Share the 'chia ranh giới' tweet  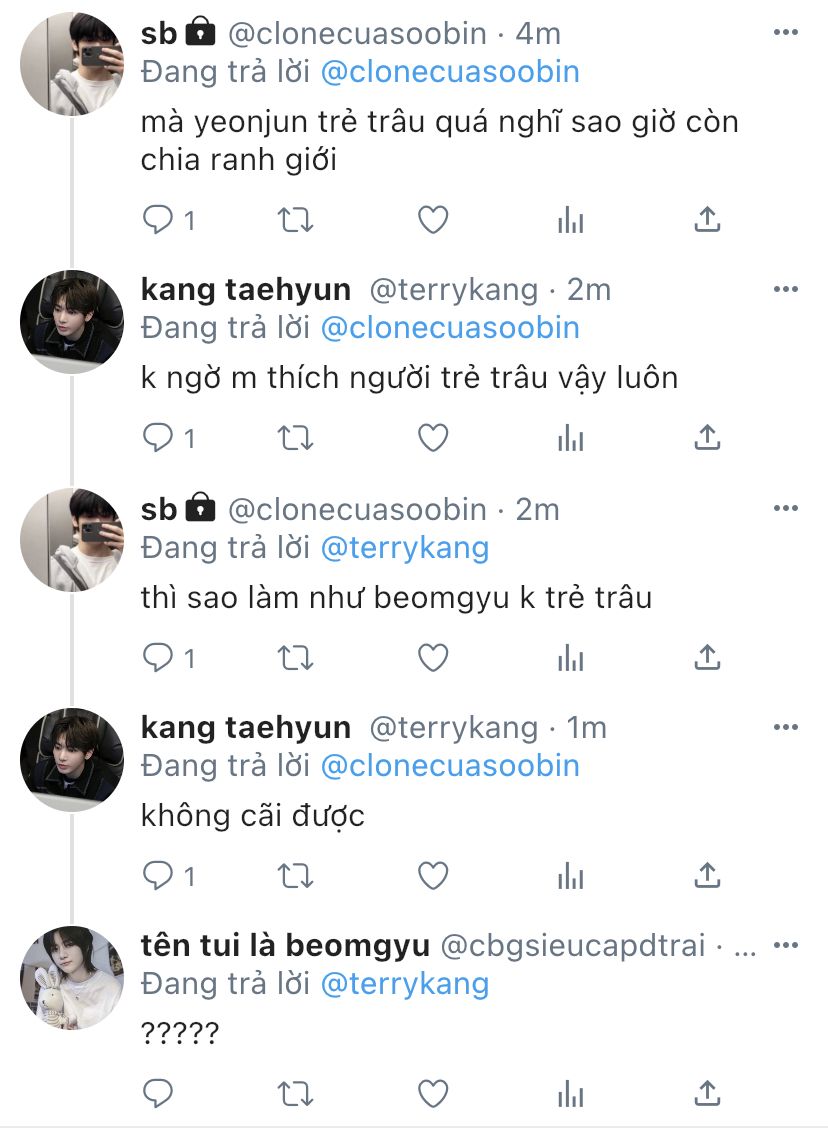click(707, 220)
